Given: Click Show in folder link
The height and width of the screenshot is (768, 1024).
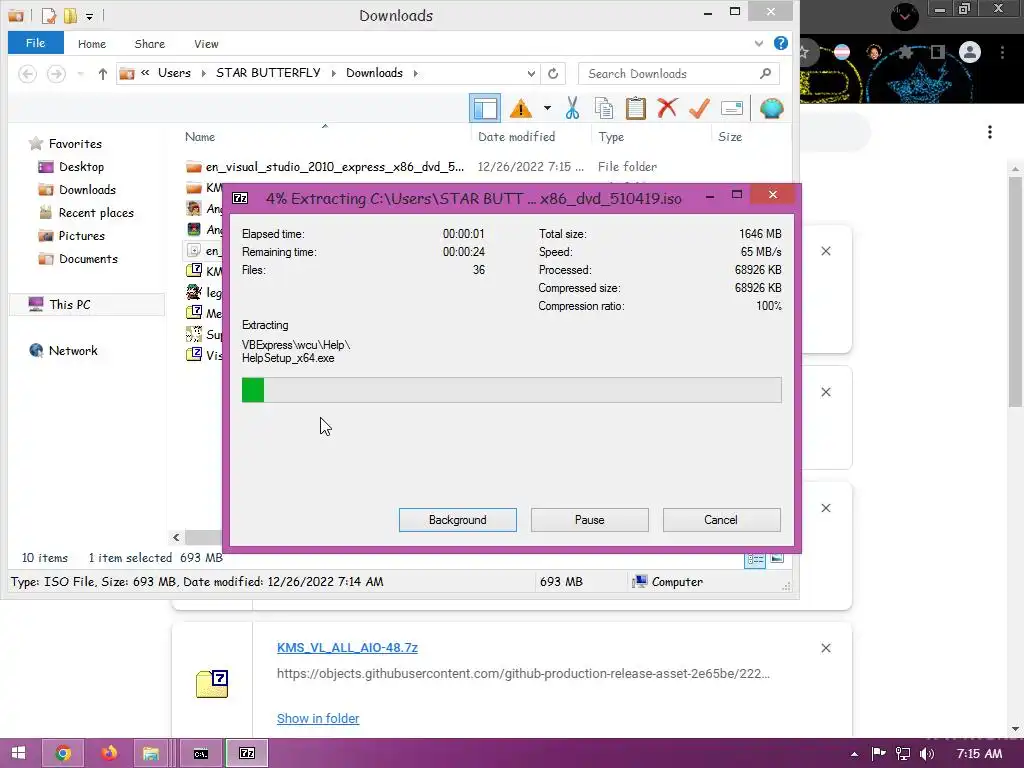Looking at the screenshot, I should coord(317,718).
